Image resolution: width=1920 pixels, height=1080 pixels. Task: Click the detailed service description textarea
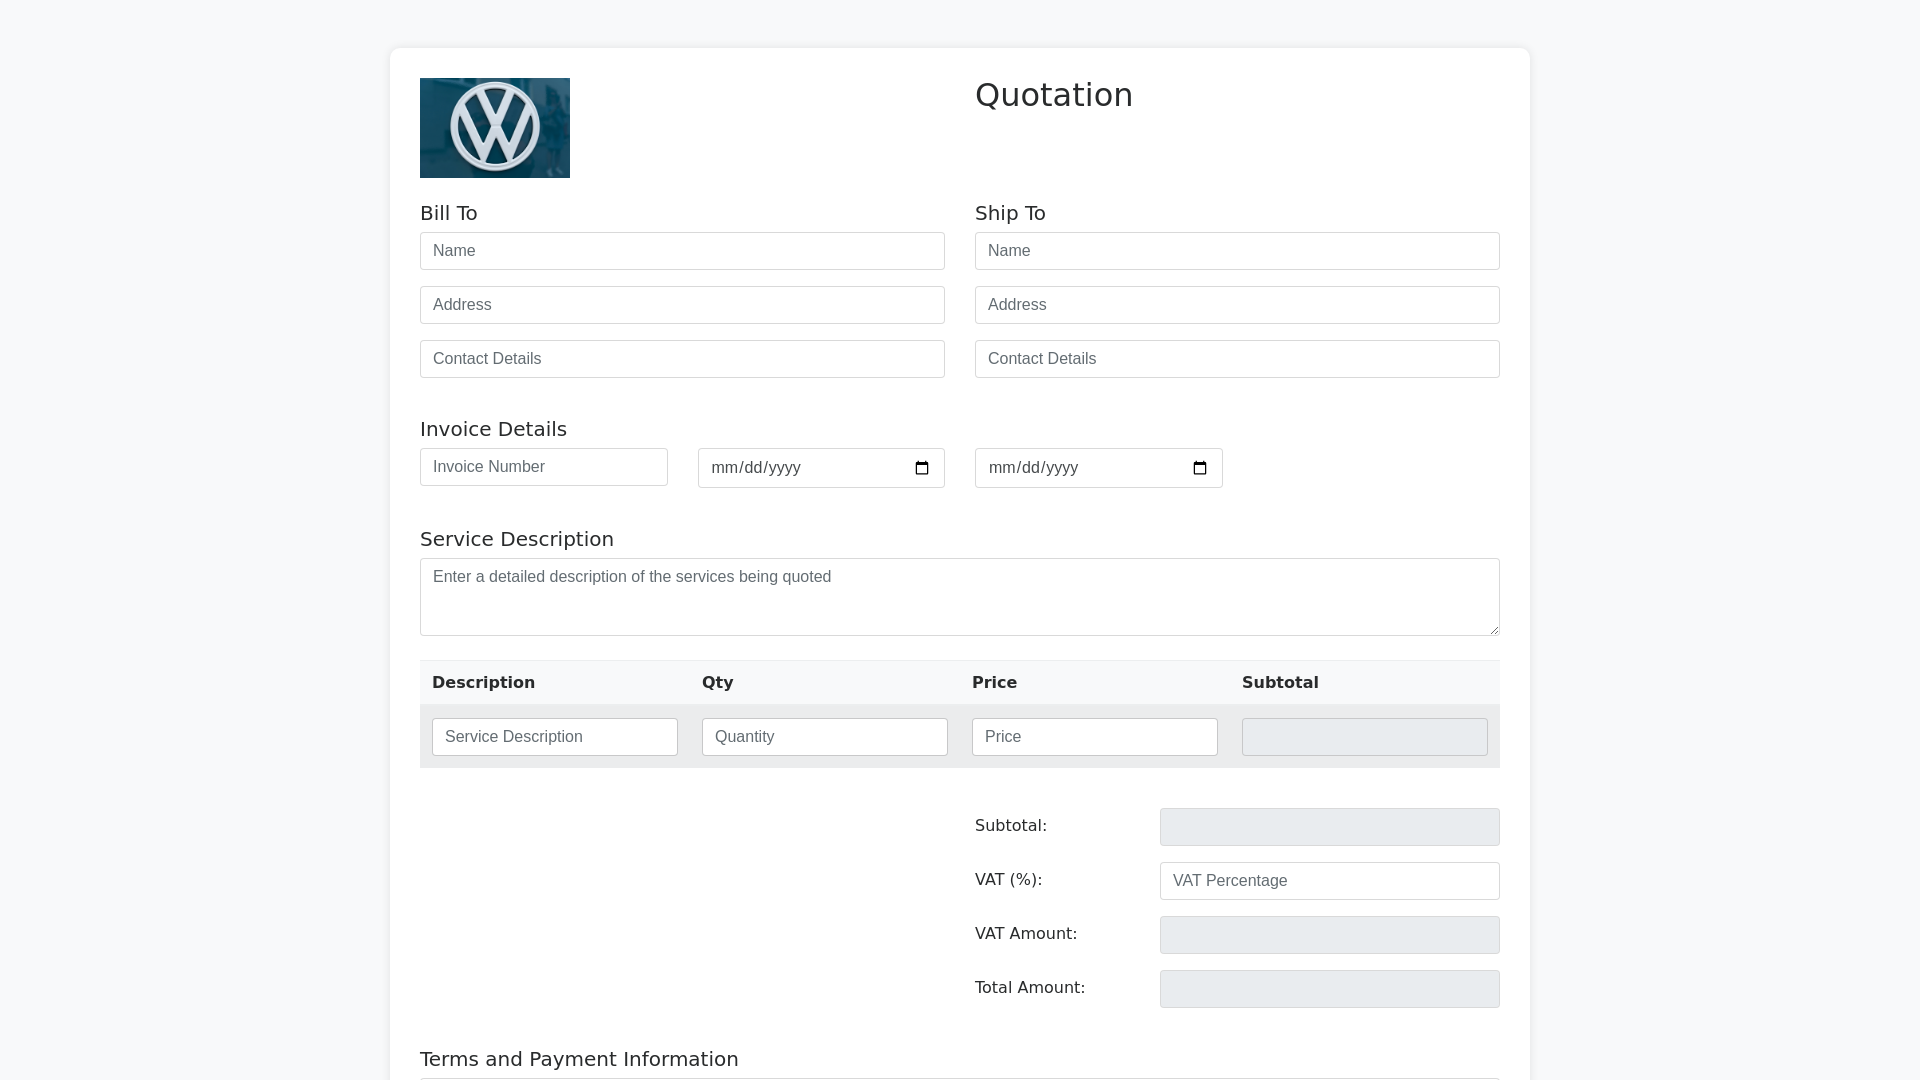click(958, 597)
